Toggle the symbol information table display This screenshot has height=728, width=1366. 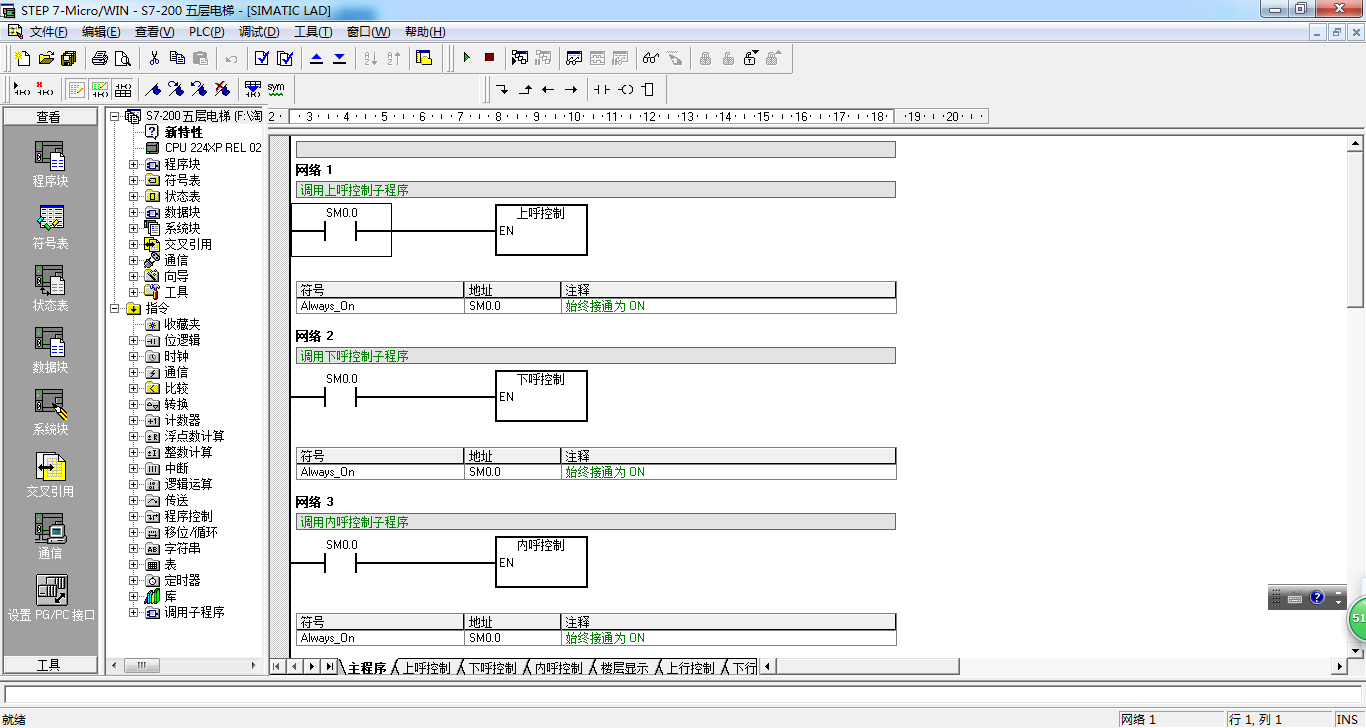tap(123, 89)
